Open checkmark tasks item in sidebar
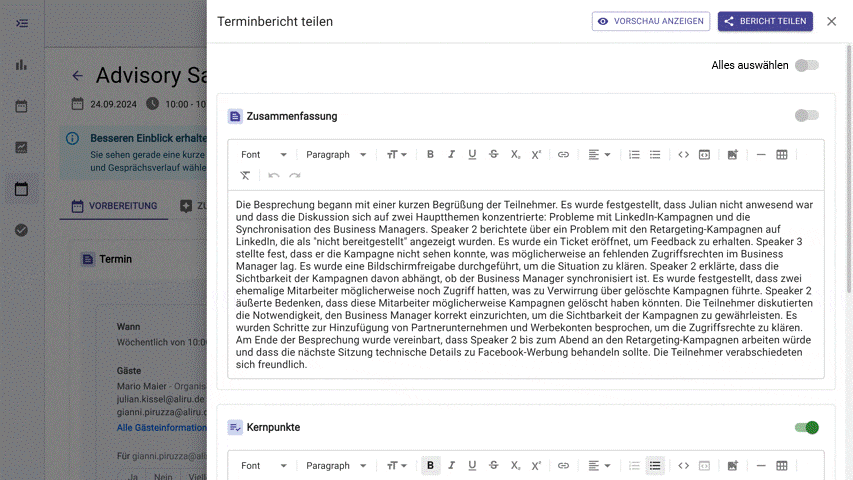The width and height of the screenshot is (853, 480). (x=21, y=230)
